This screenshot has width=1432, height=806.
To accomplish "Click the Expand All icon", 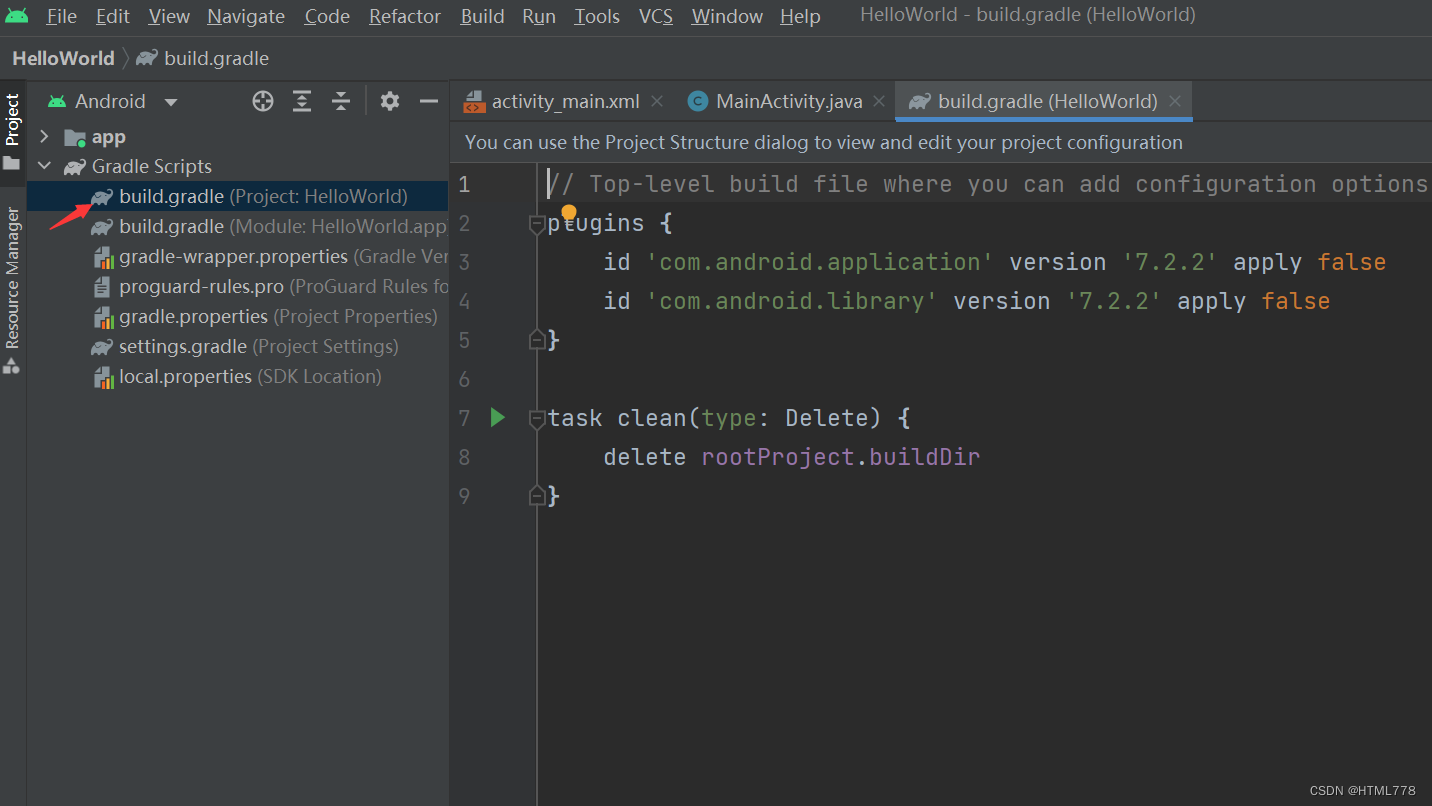I will [x=302, y=101].
